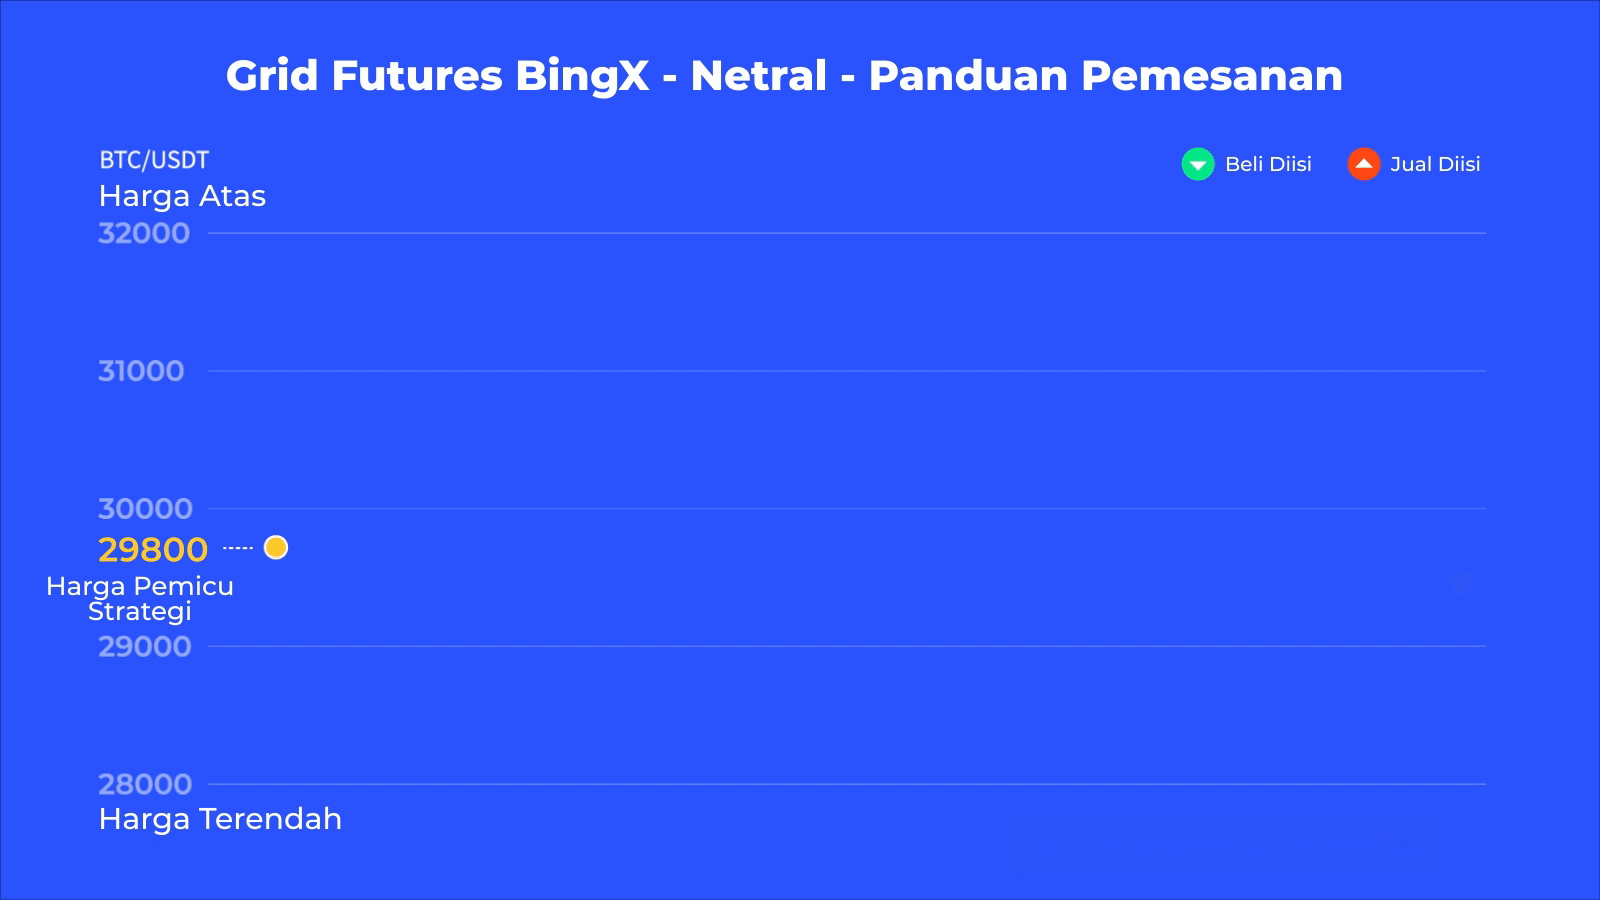Click the Harga Atas label

click(182, 196)
